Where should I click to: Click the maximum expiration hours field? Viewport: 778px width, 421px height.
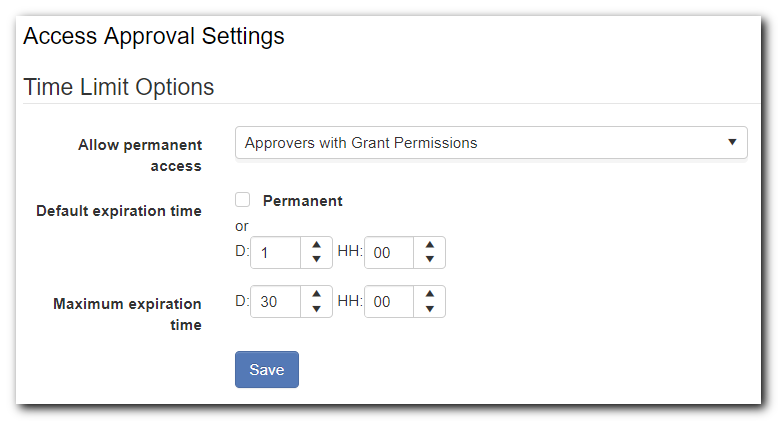pyautogui.click(x=389, y=301)
